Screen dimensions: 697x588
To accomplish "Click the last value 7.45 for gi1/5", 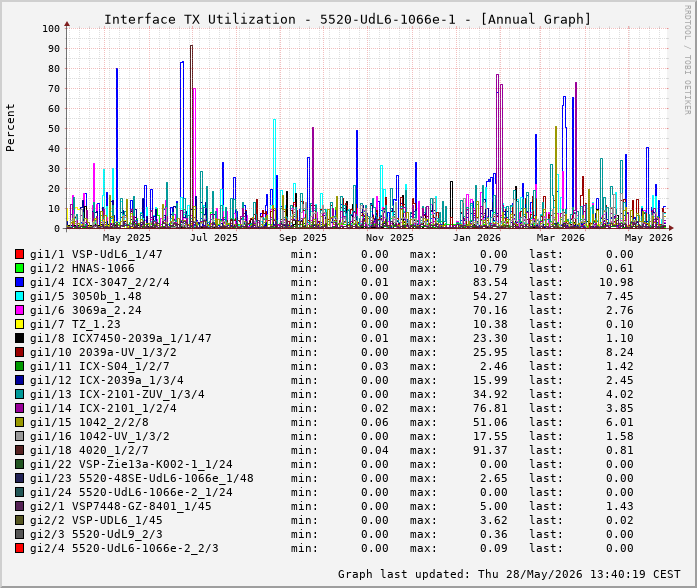I will (620, 296).
